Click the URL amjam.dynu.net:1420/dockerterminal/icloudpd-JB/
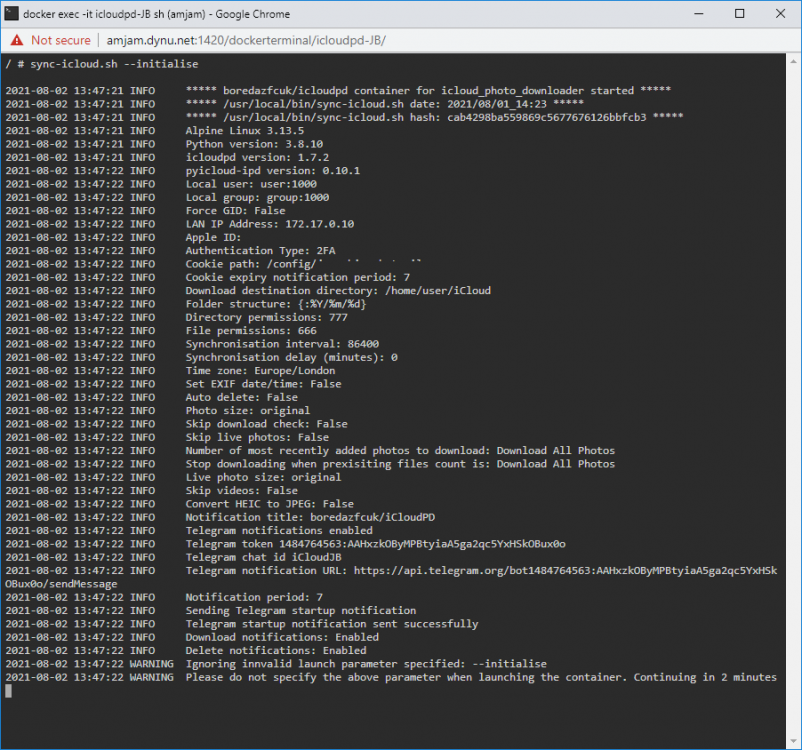 246,40
